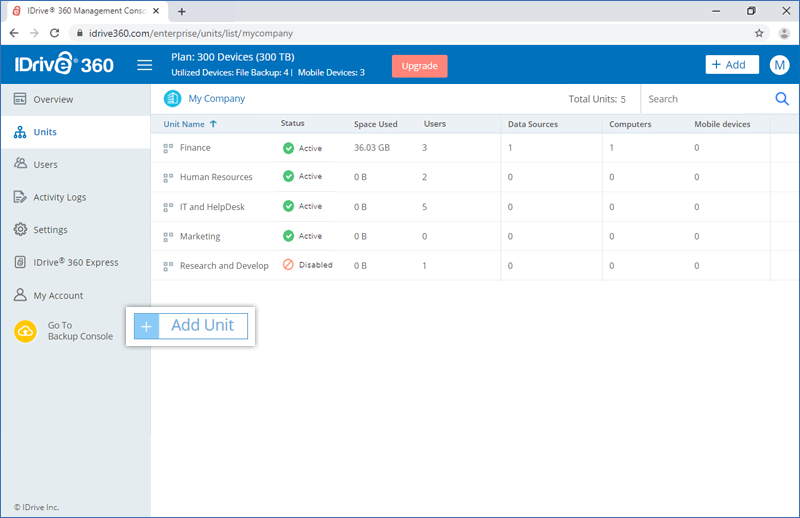Click the Users column header

pyautogui.click(x=435, y=124)
